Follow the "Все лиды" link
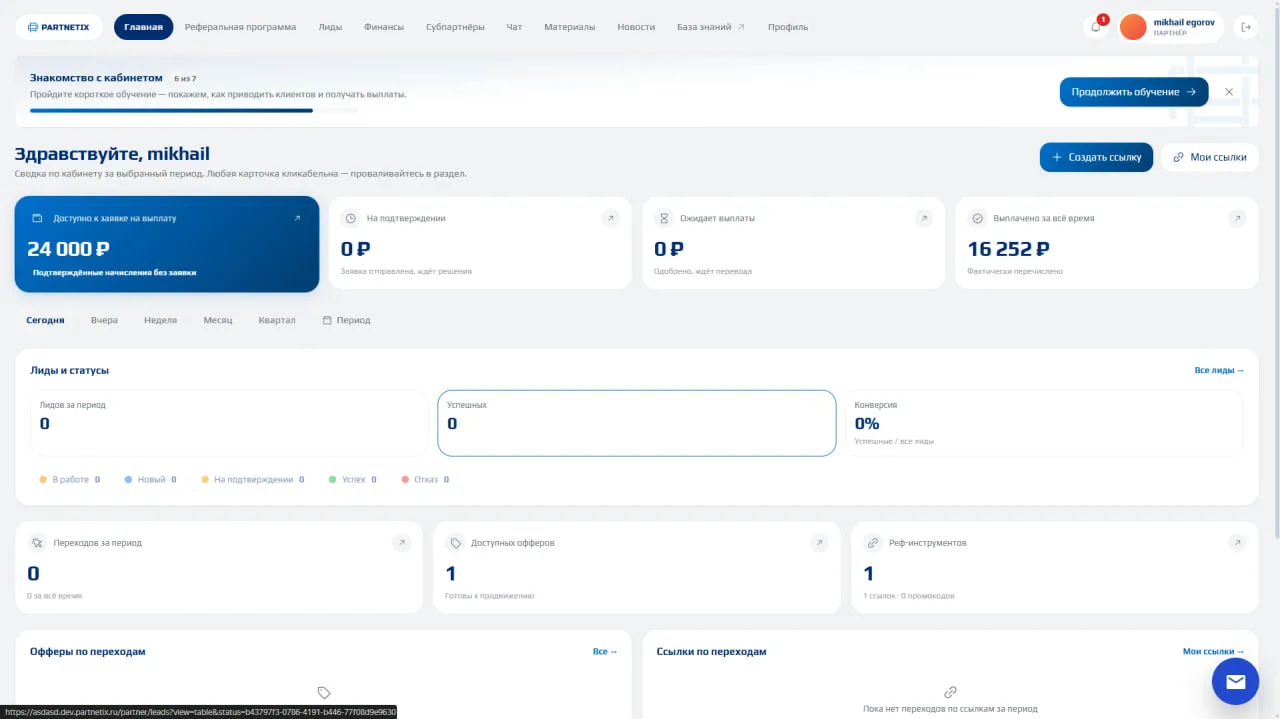 (1219, 370)
